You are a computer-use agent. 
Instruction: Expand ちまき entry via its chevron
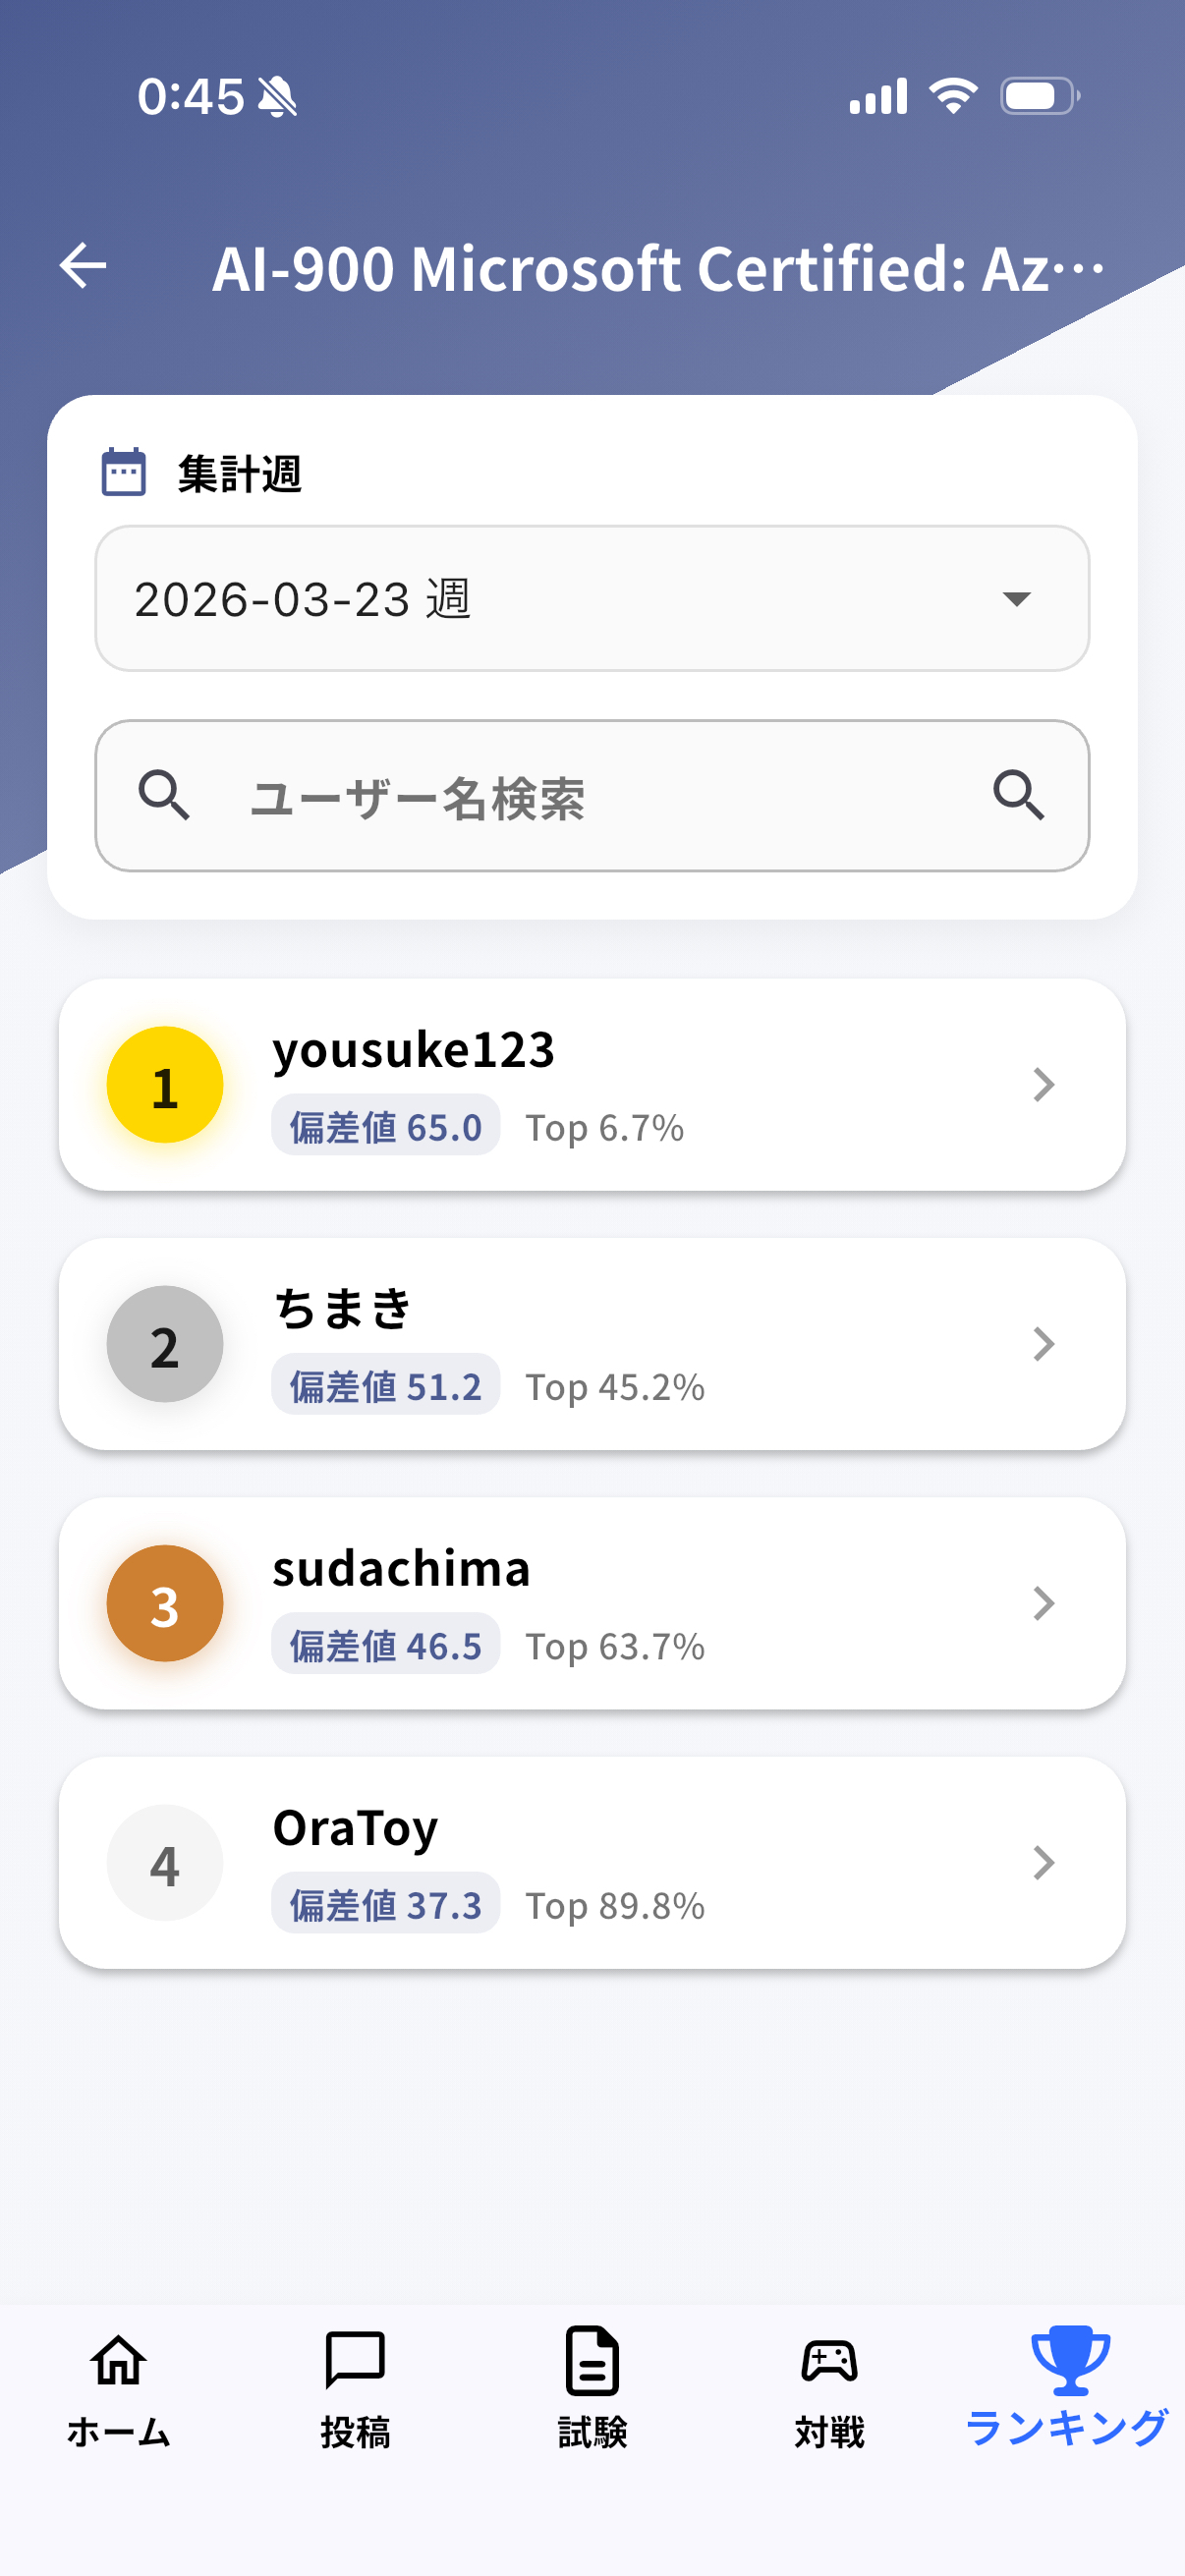click(1043, 1344)
